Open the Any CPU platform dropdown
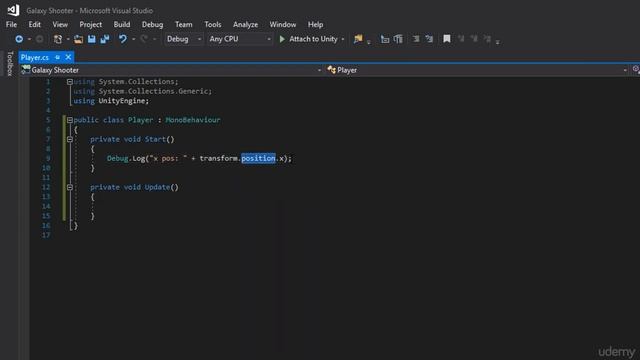Screen dimensions: 640x360 click(x=240, y=39)
